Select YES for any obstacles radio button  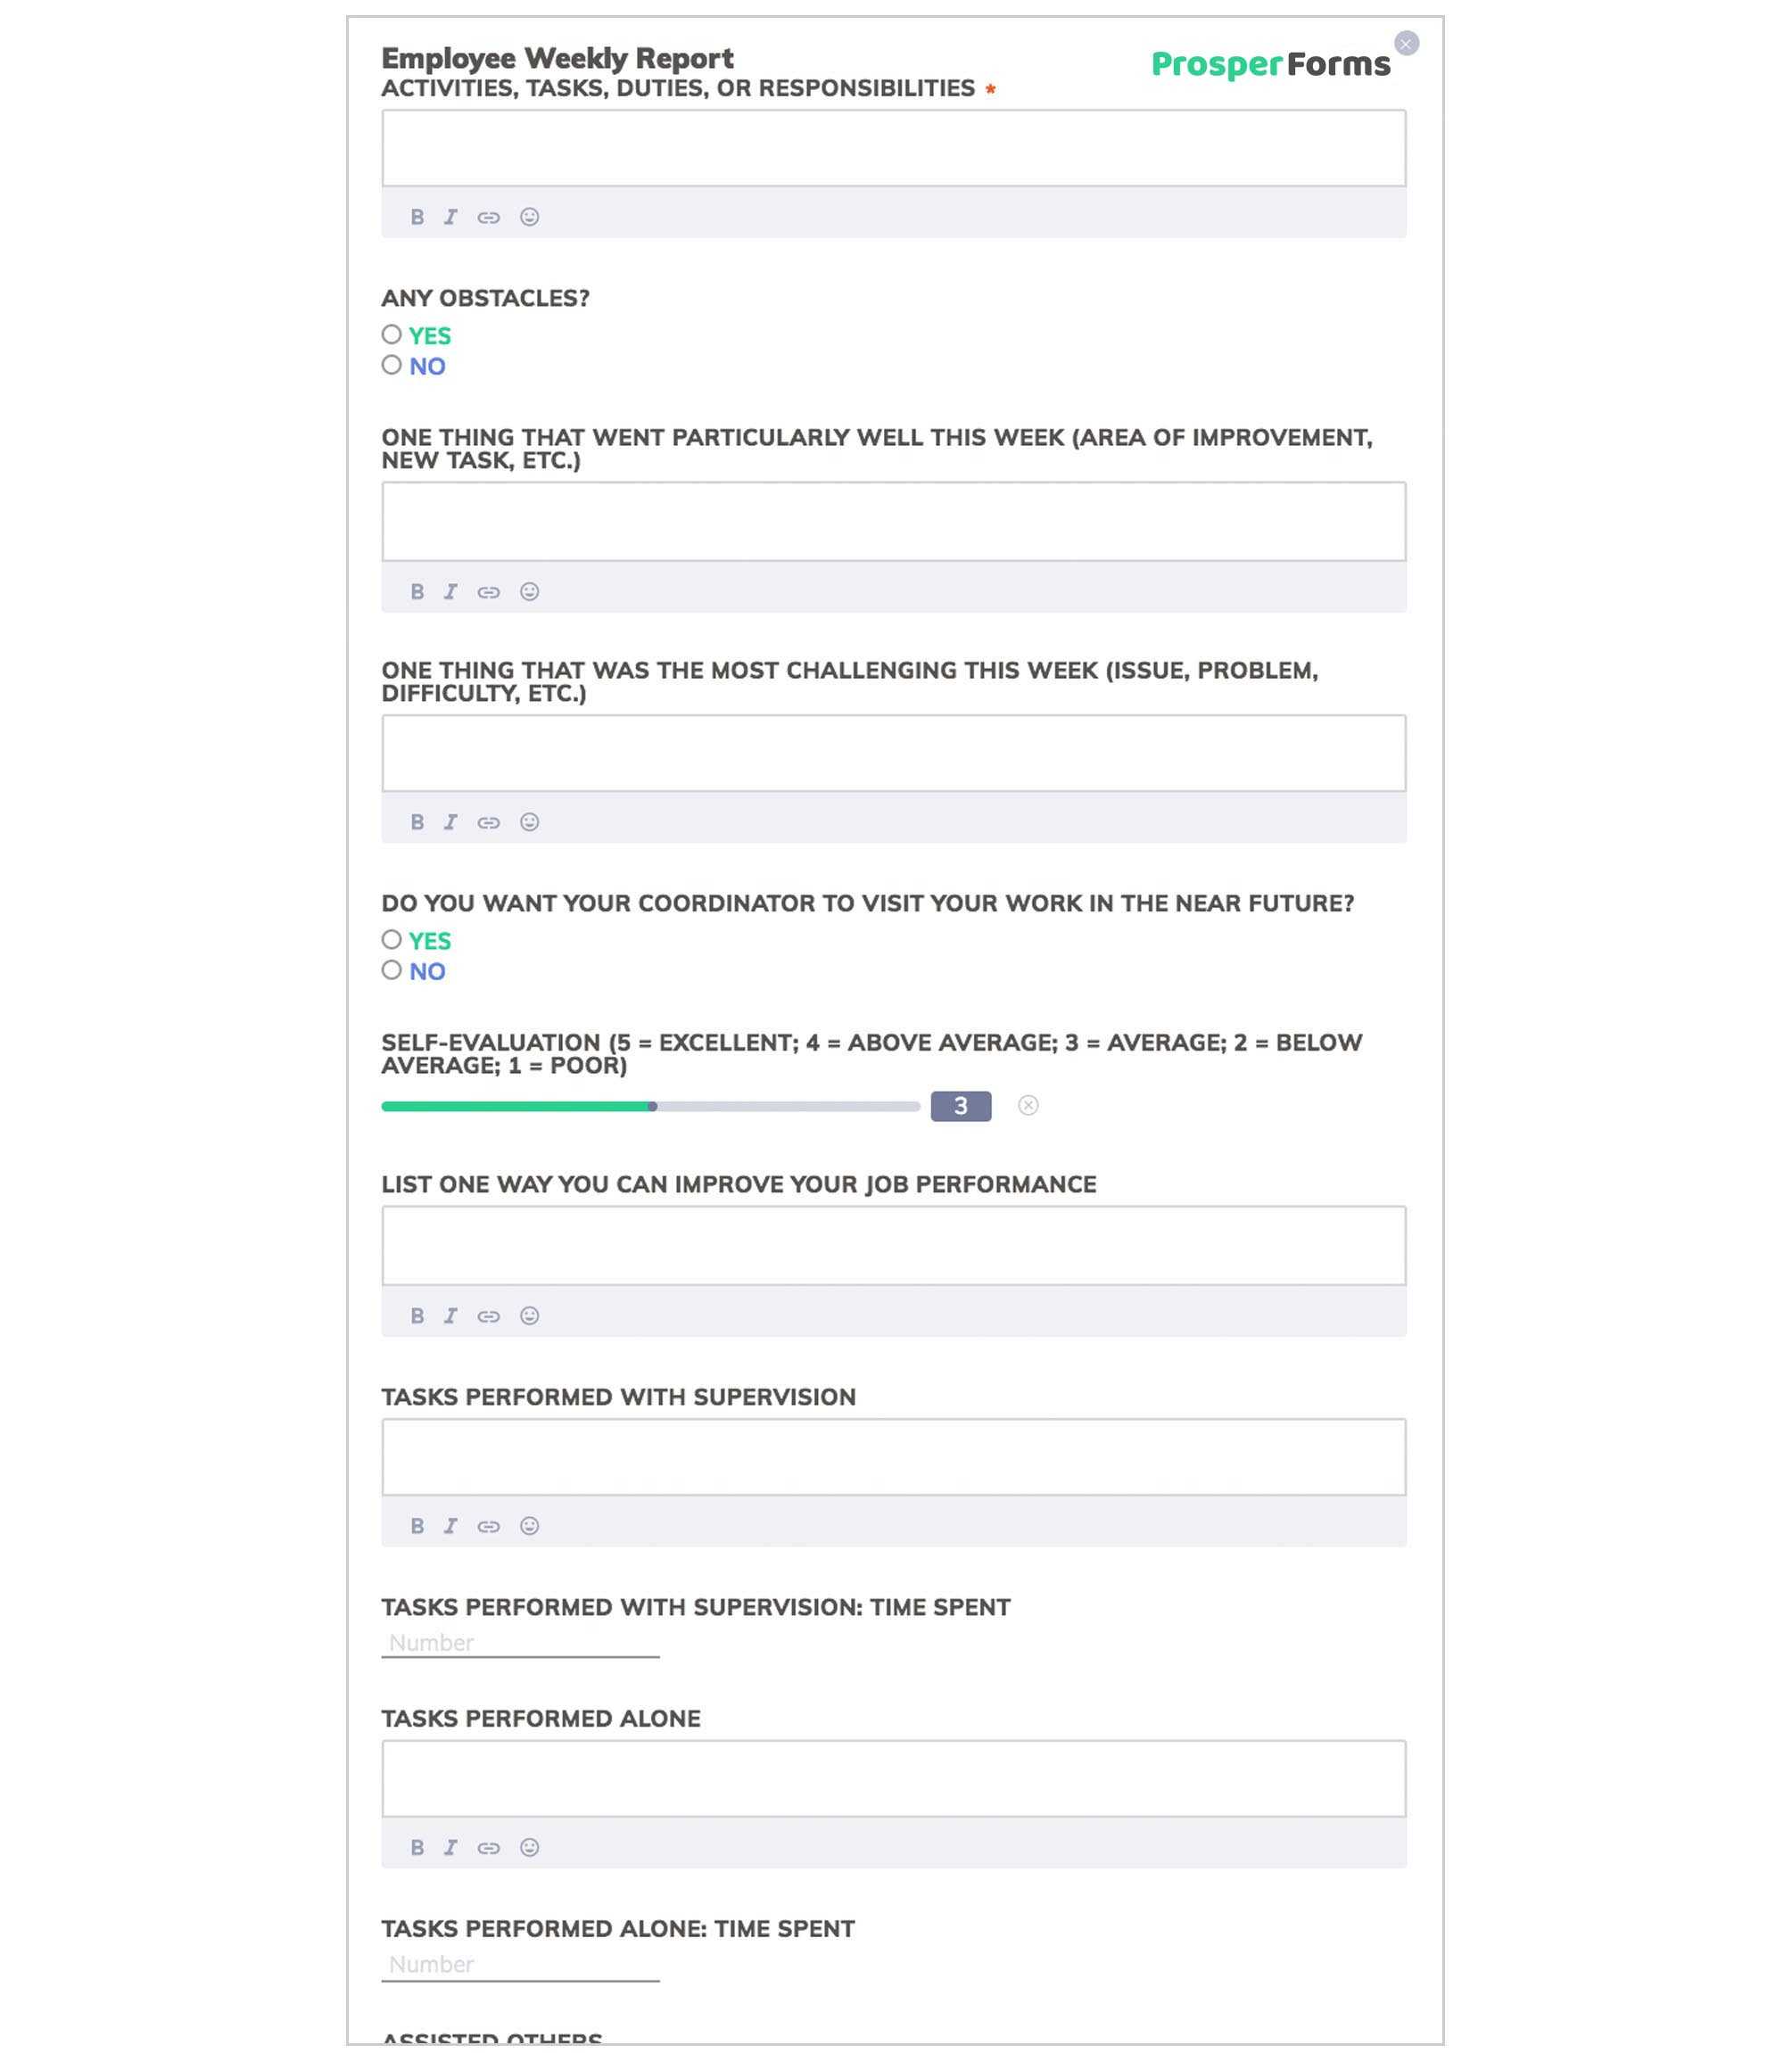tap(392, 335)
